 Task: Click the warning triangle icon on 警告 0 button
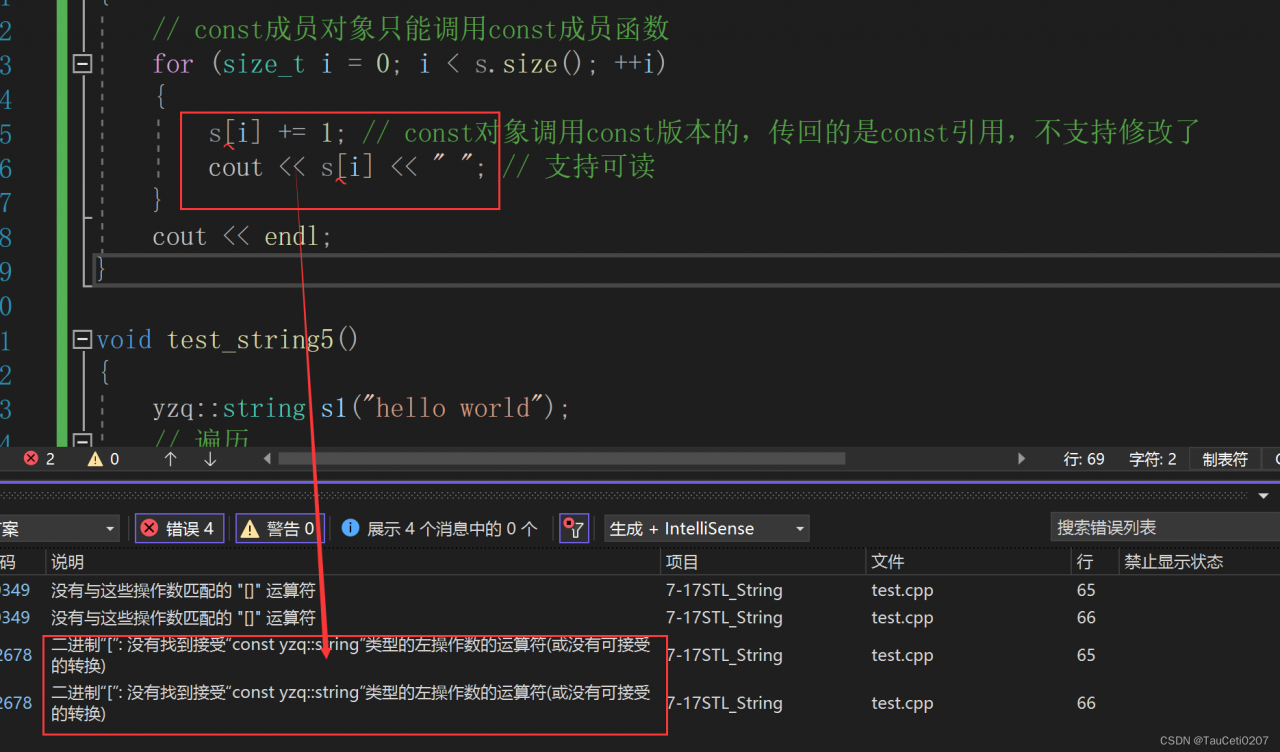click(251, 528)
